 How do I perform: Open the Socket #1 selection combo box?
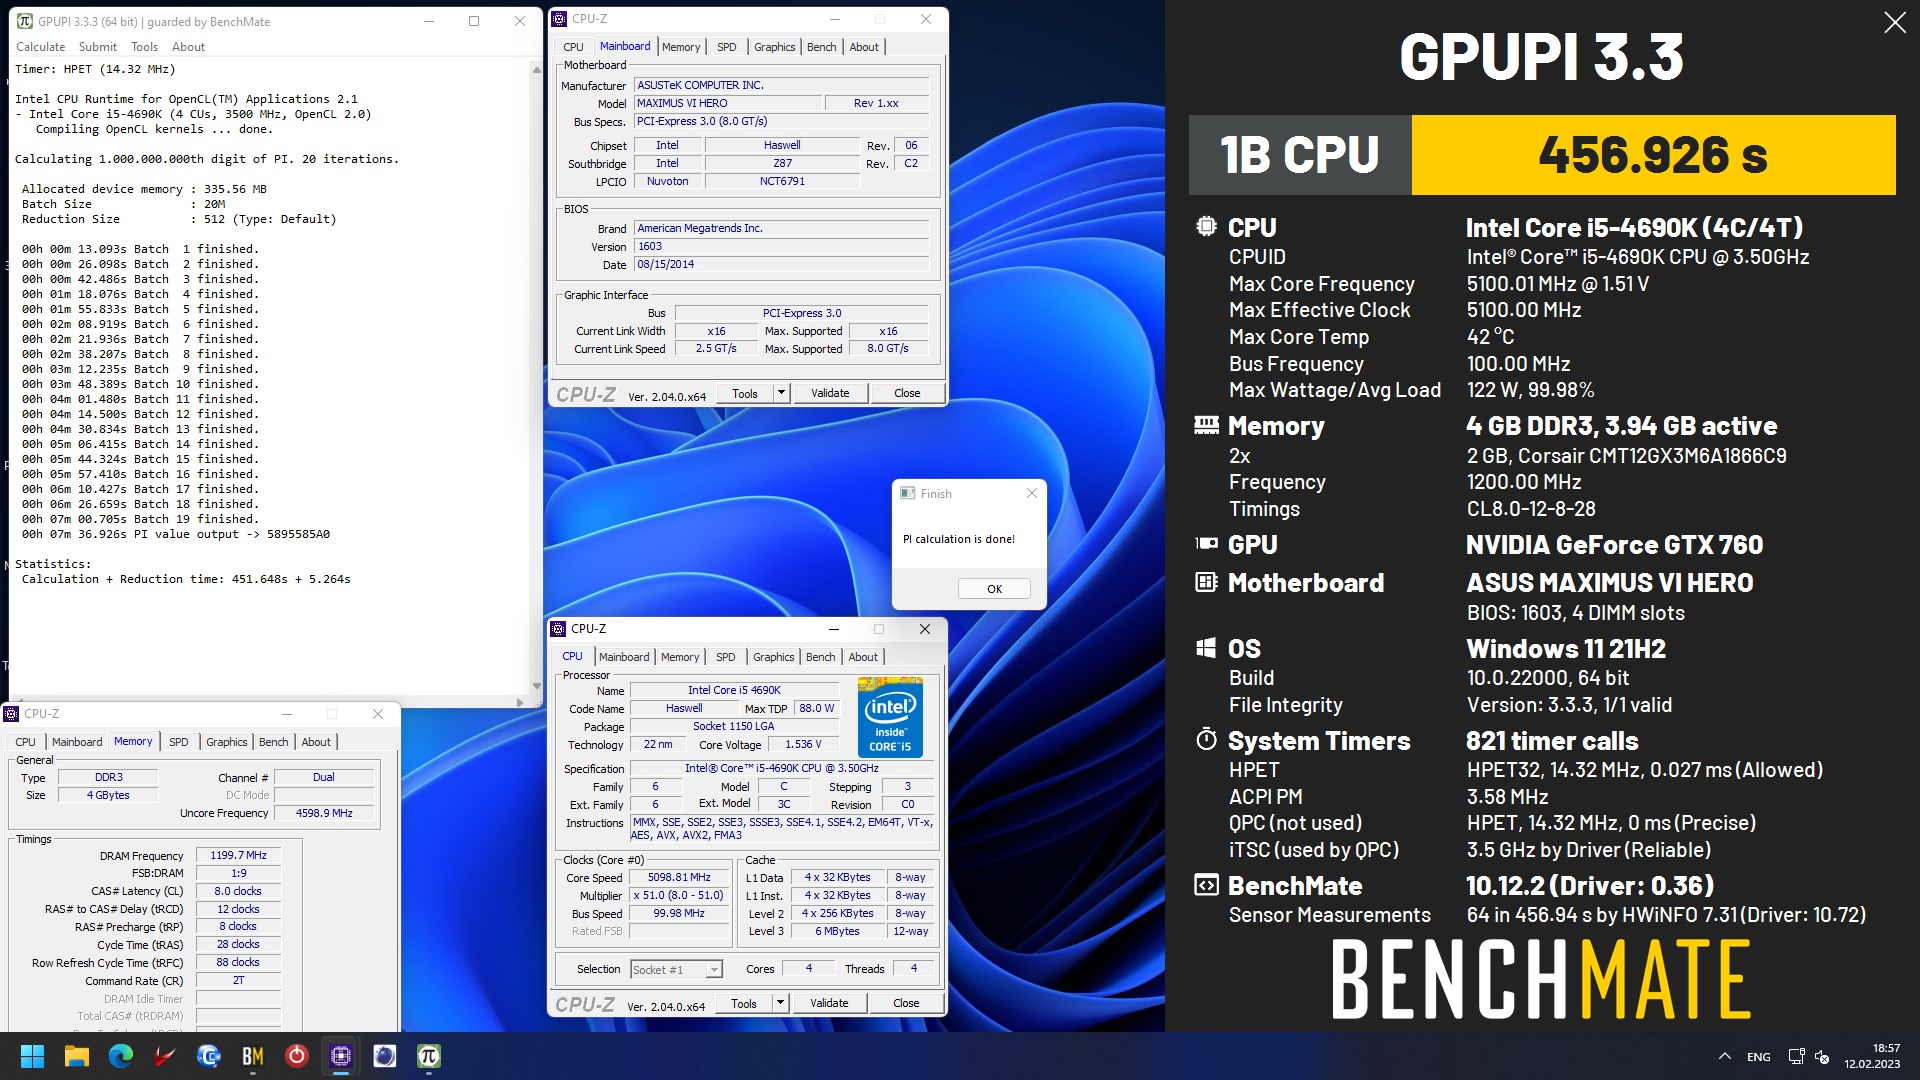(675, 969)
